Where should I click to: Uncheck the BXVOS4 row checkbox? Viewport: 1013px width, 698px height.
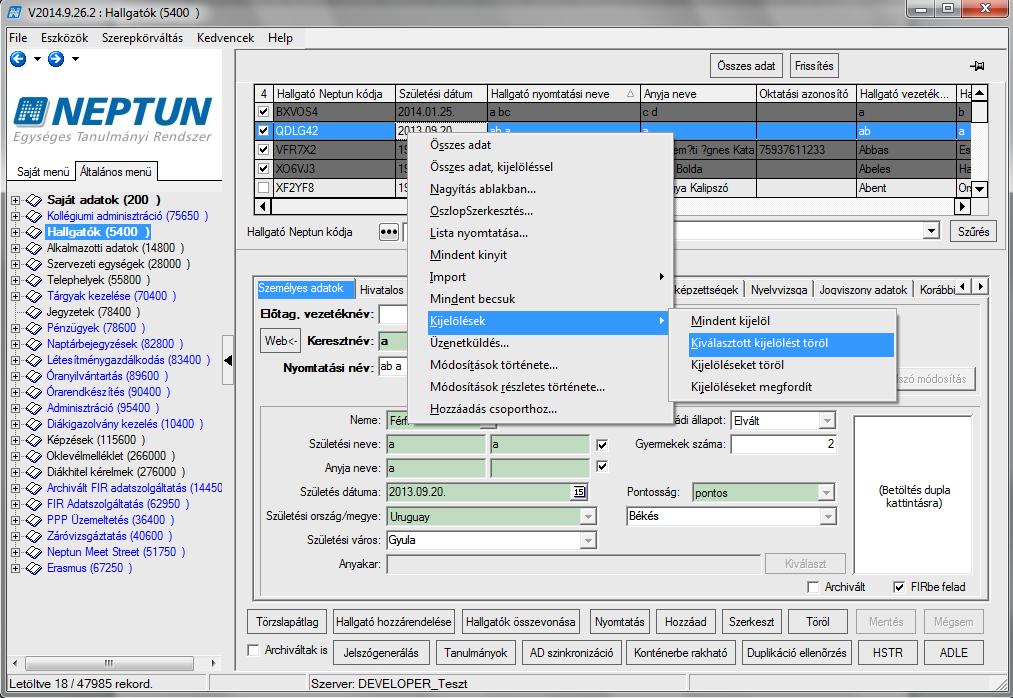click(263, 112)
